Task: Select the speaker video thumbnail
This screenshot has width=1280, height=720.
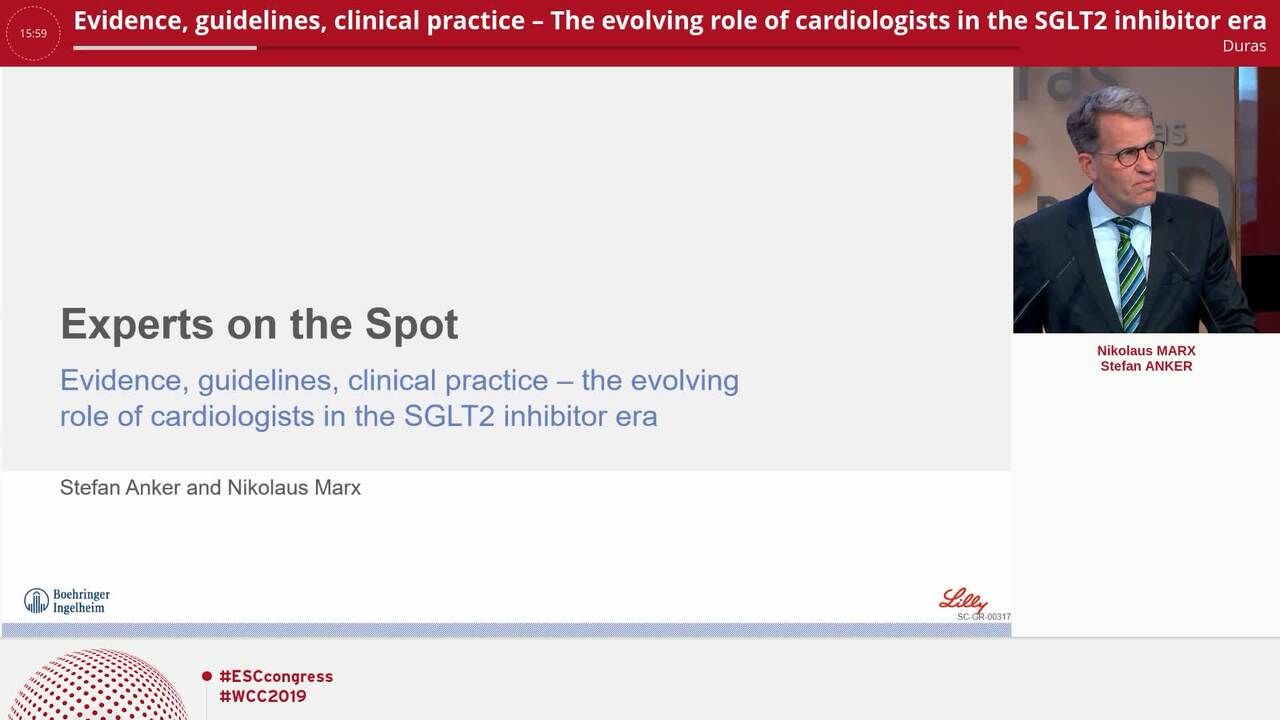Action: click(1146, 200)
